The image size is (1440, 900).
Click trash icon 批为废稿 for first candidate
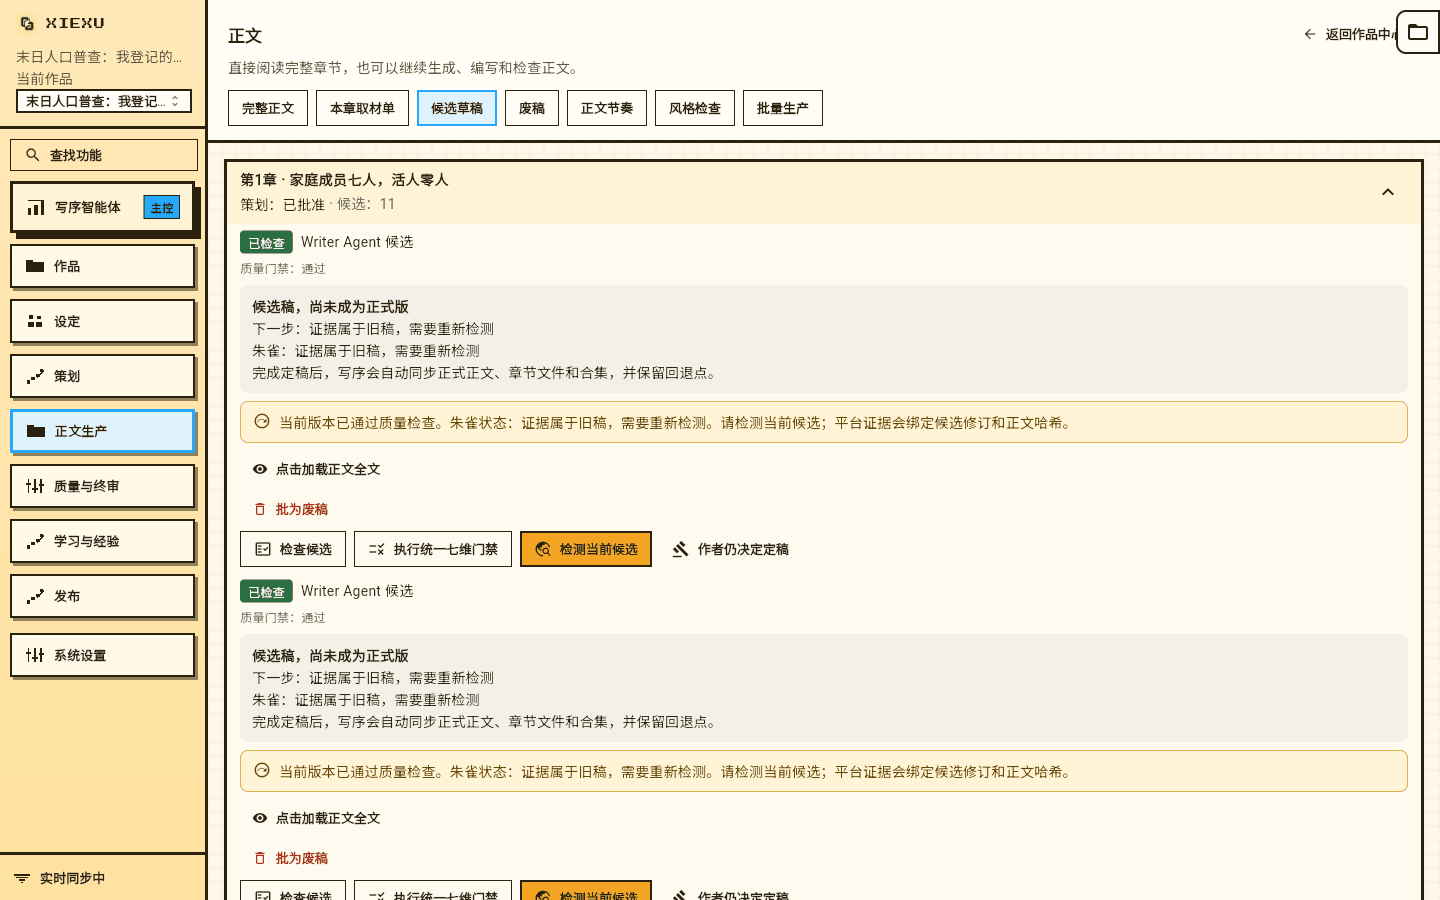[260, 509]
